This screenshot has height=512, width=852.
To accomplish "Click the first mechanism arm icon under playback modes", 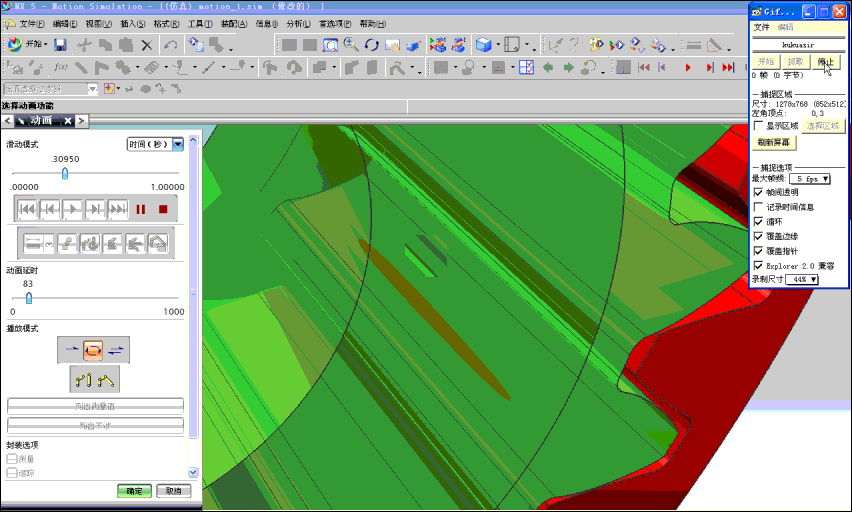I will 83,379.
